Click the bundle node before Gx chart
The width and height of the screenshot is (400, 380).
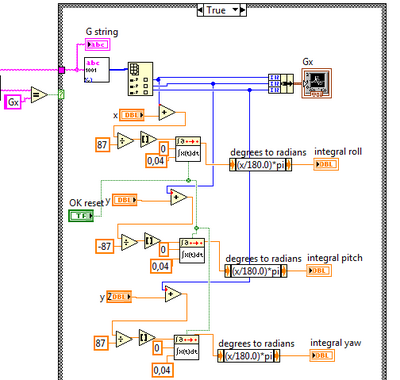point(281,84)
